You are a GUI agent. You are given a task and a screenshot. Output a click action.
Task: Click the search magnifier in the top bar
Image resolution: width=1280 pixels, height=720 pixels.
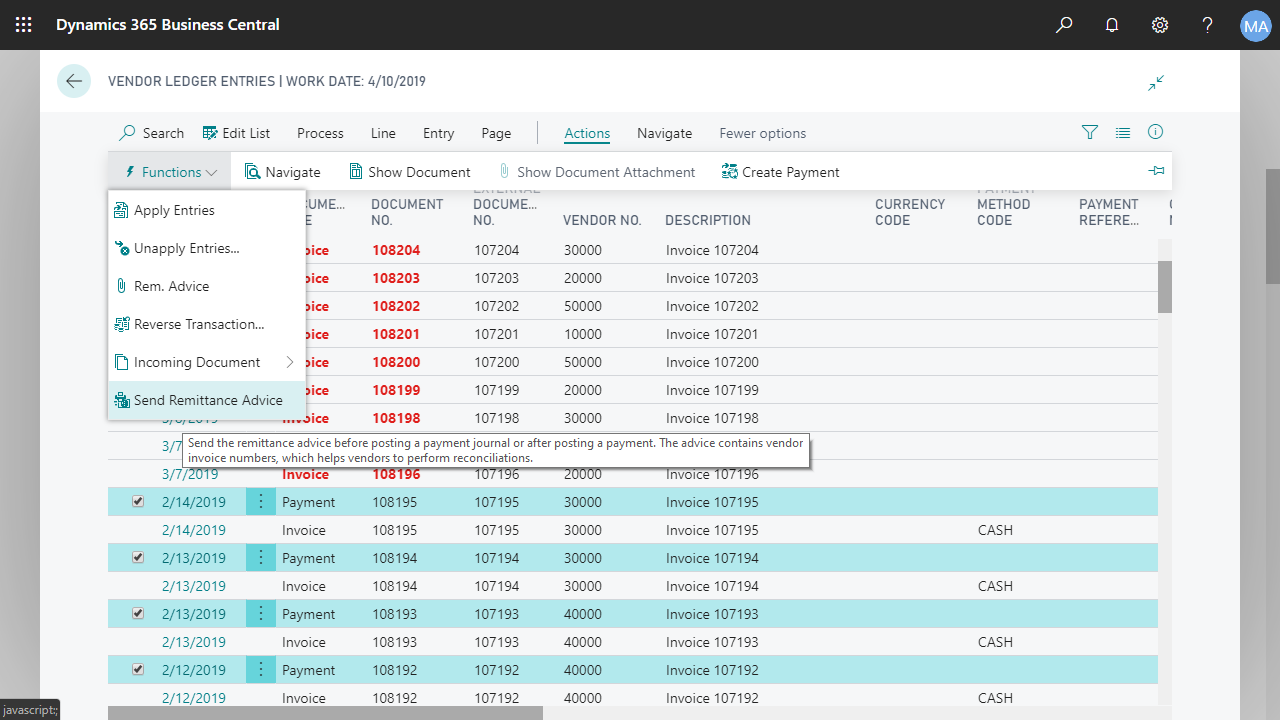pyautogui.click(x=1064, y=25)
